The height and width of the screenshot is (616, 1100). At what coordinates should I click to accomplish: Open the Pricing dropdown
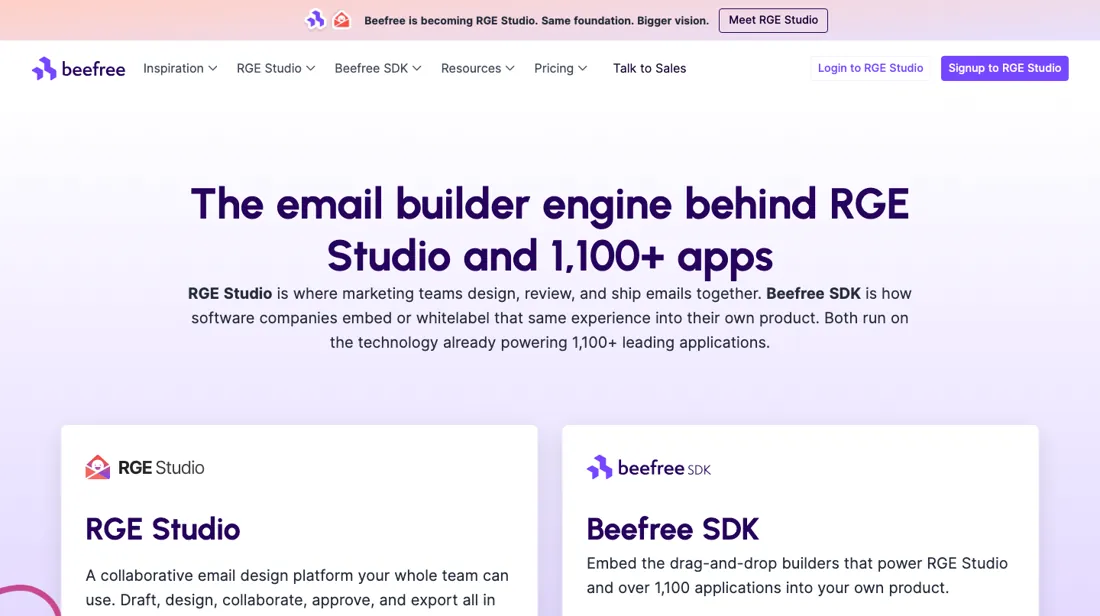[x=561, y=68]
